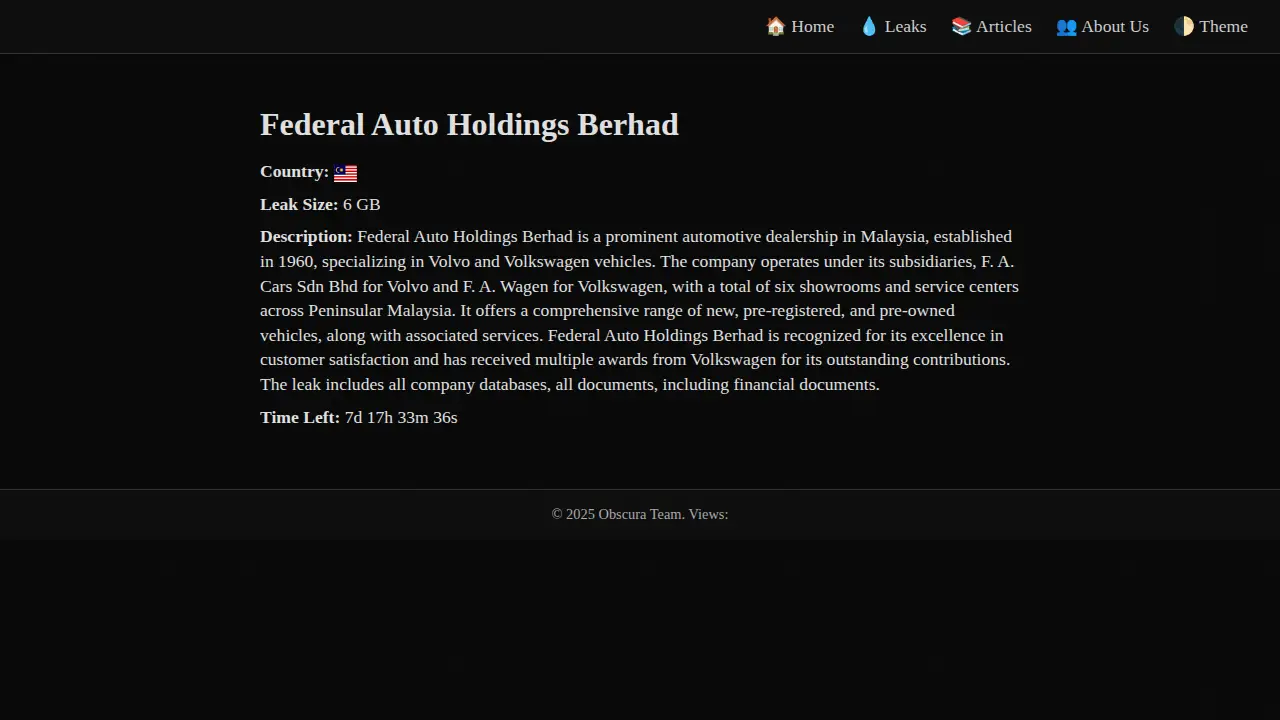Toggle the dark/light Theme text
The width and height of the screenshot is (1280, 720).
tap(1223, 27)
